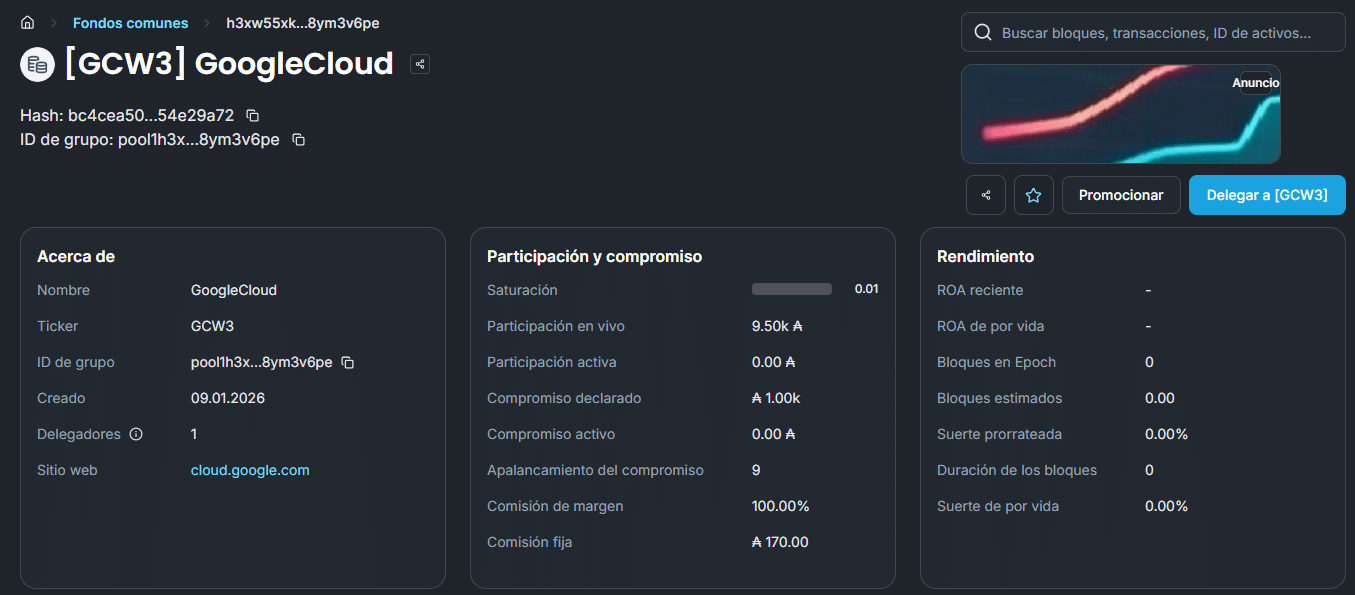The height and width of the screenshot is (595, 1355).
Task: Copy the group ID in the page header
Action: tap(297, 139)
